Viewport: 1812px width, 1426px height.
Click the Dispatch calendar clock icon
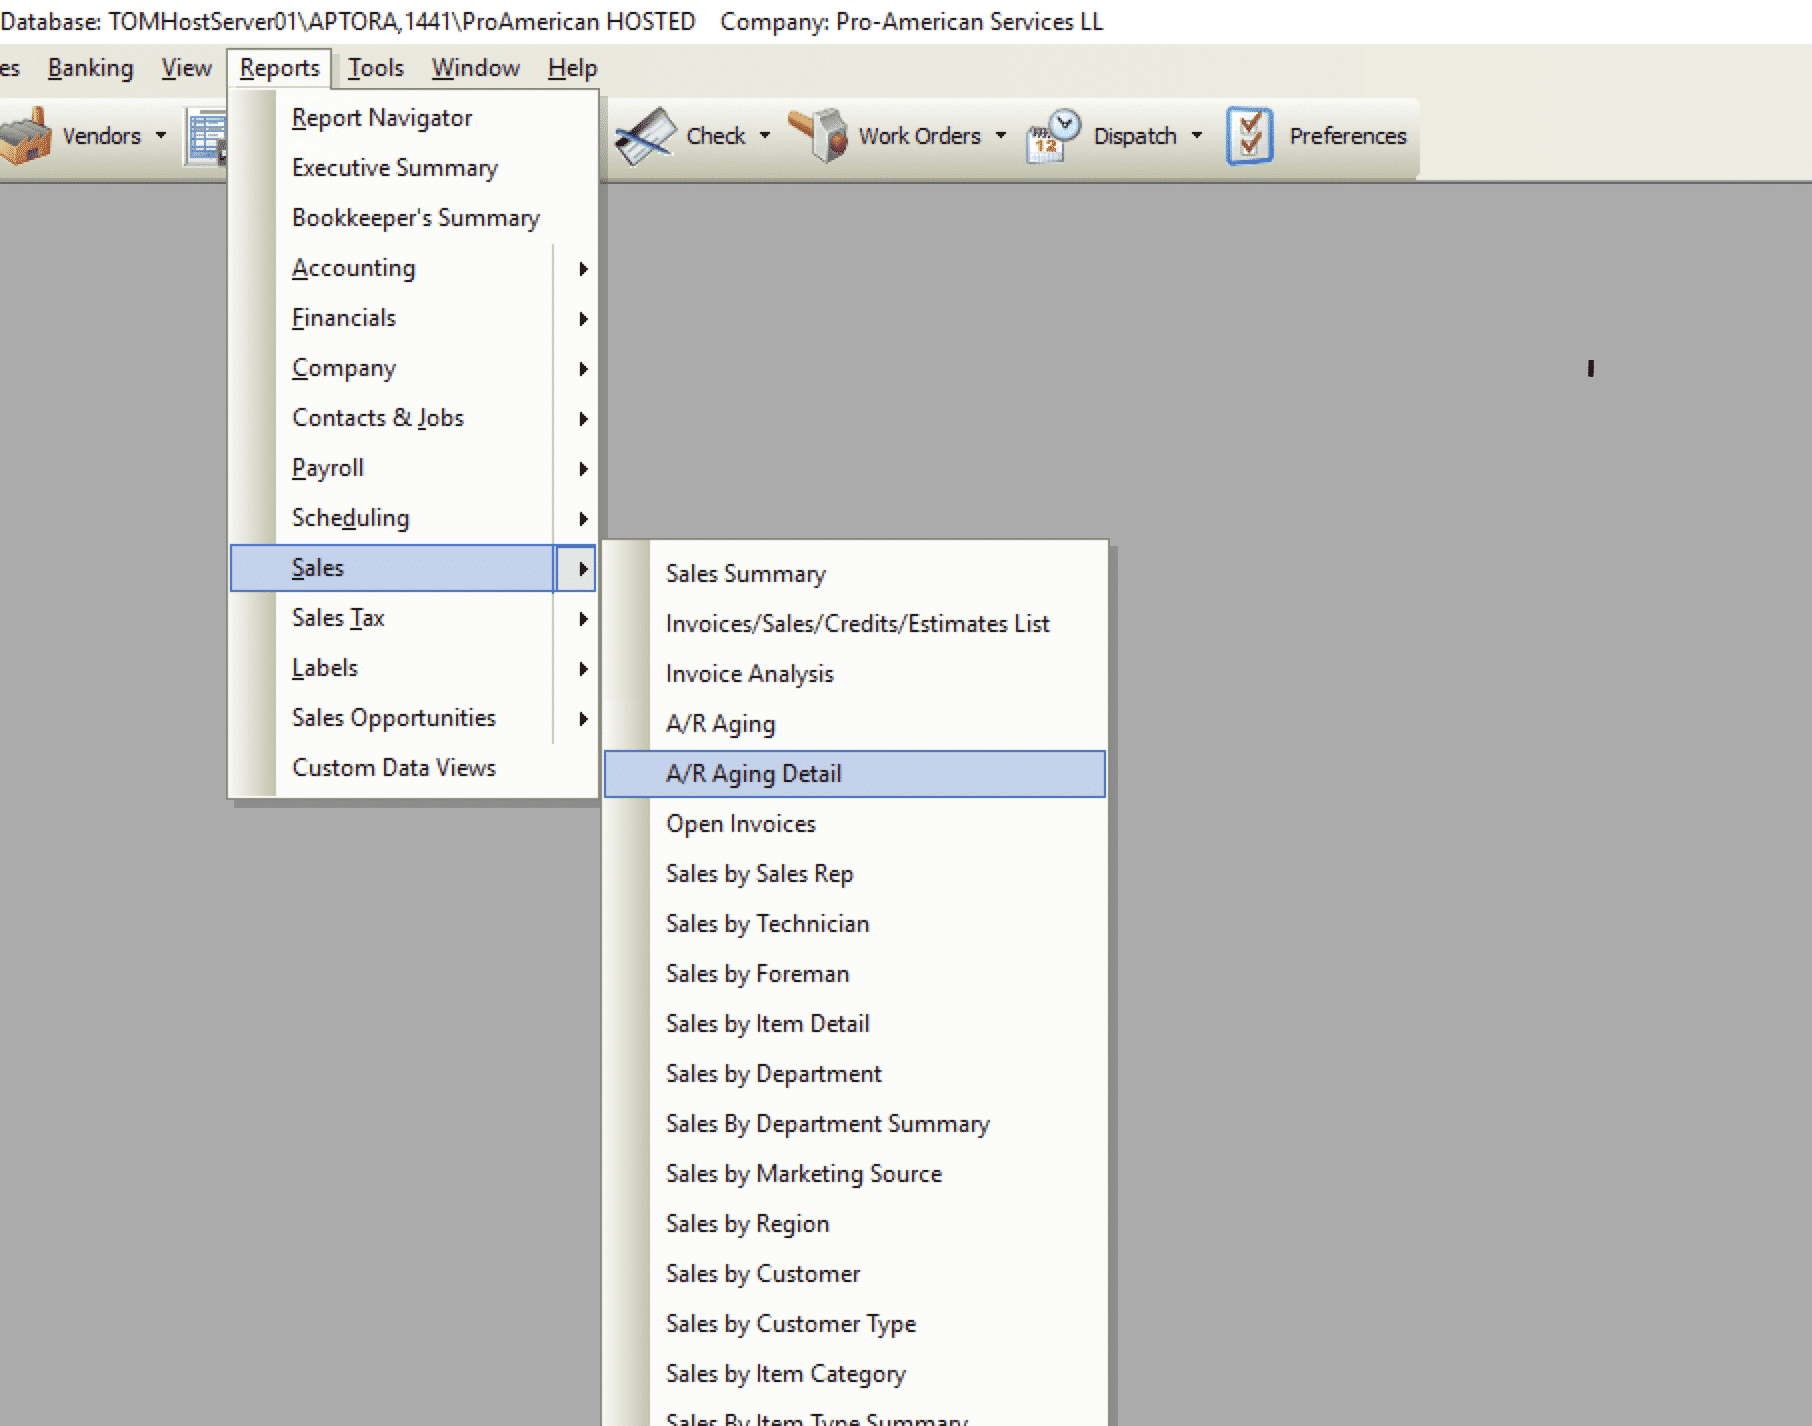pyautogui.click(x=1053, y=136)
